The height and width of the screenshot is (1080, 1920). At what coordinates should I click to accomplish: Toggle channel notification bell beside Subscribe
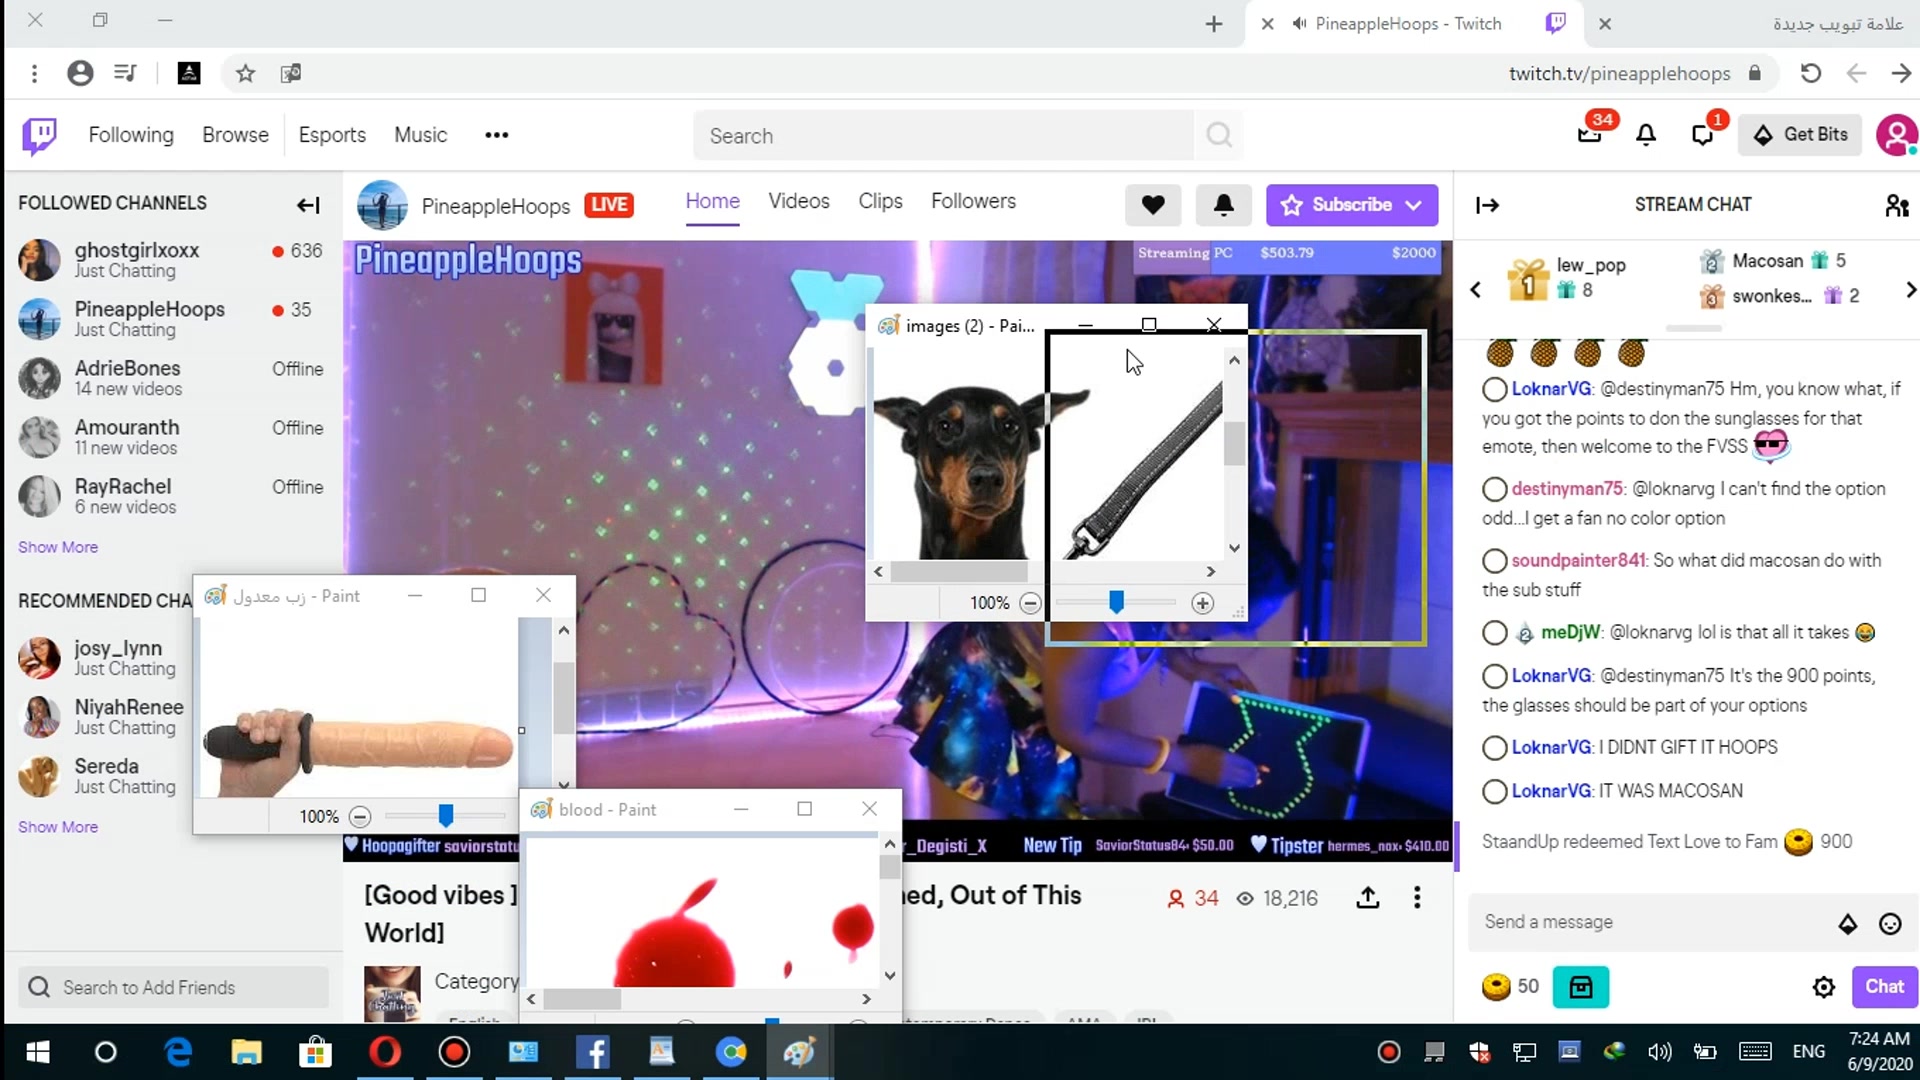pyautogui.click(x=1223, y=205)
